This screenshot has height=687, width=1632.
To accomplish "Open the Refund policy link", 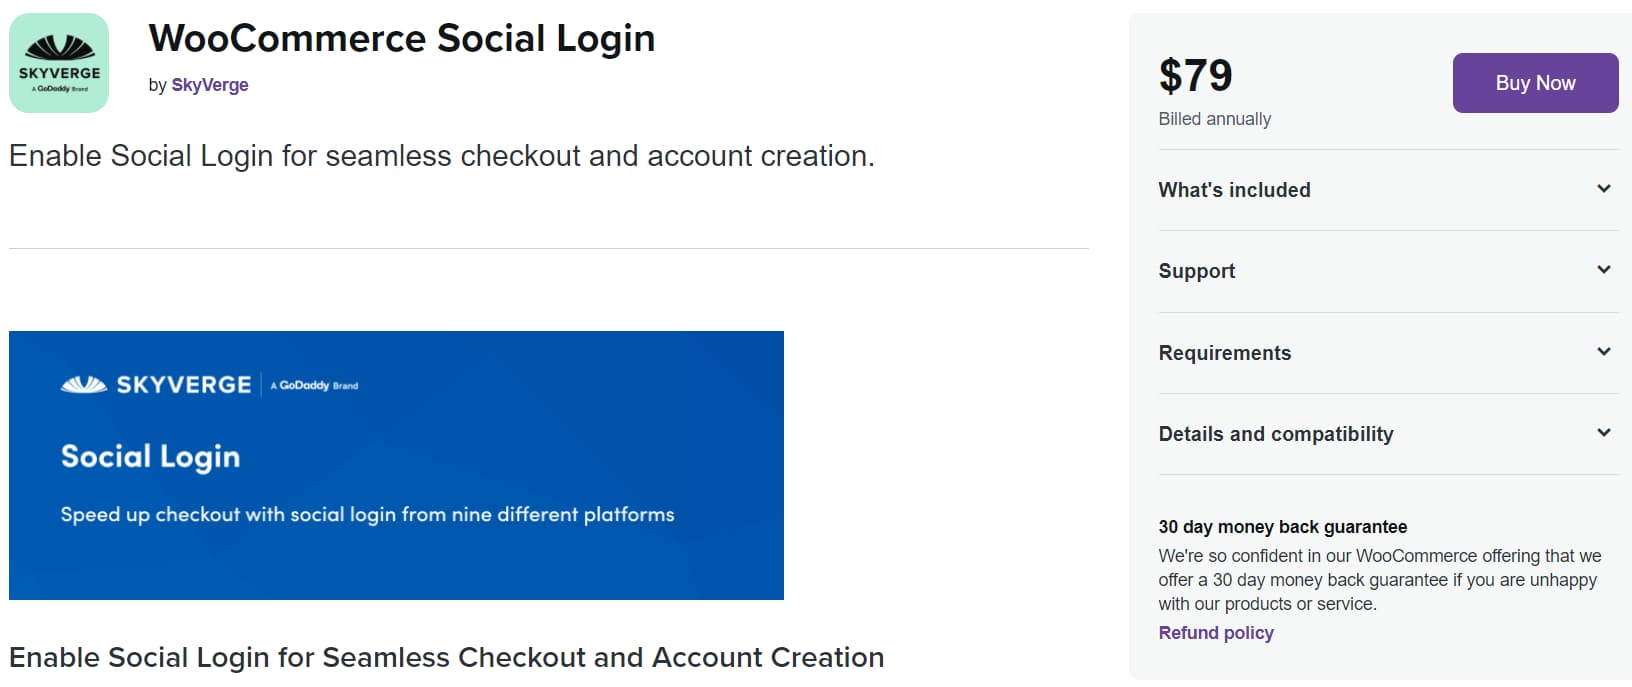I will click(x=1216, y=633).
